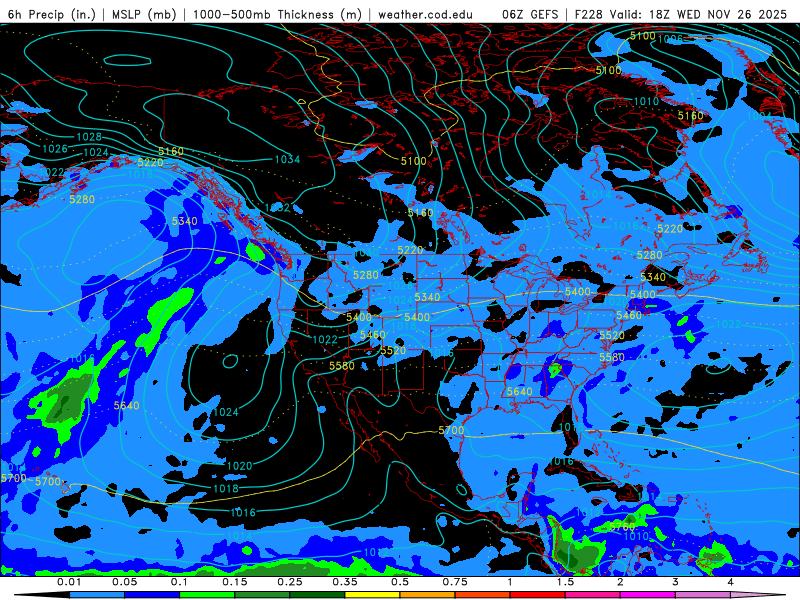
Task: Select the red 1 inch legend swatch
Action: tap(538, 595)
